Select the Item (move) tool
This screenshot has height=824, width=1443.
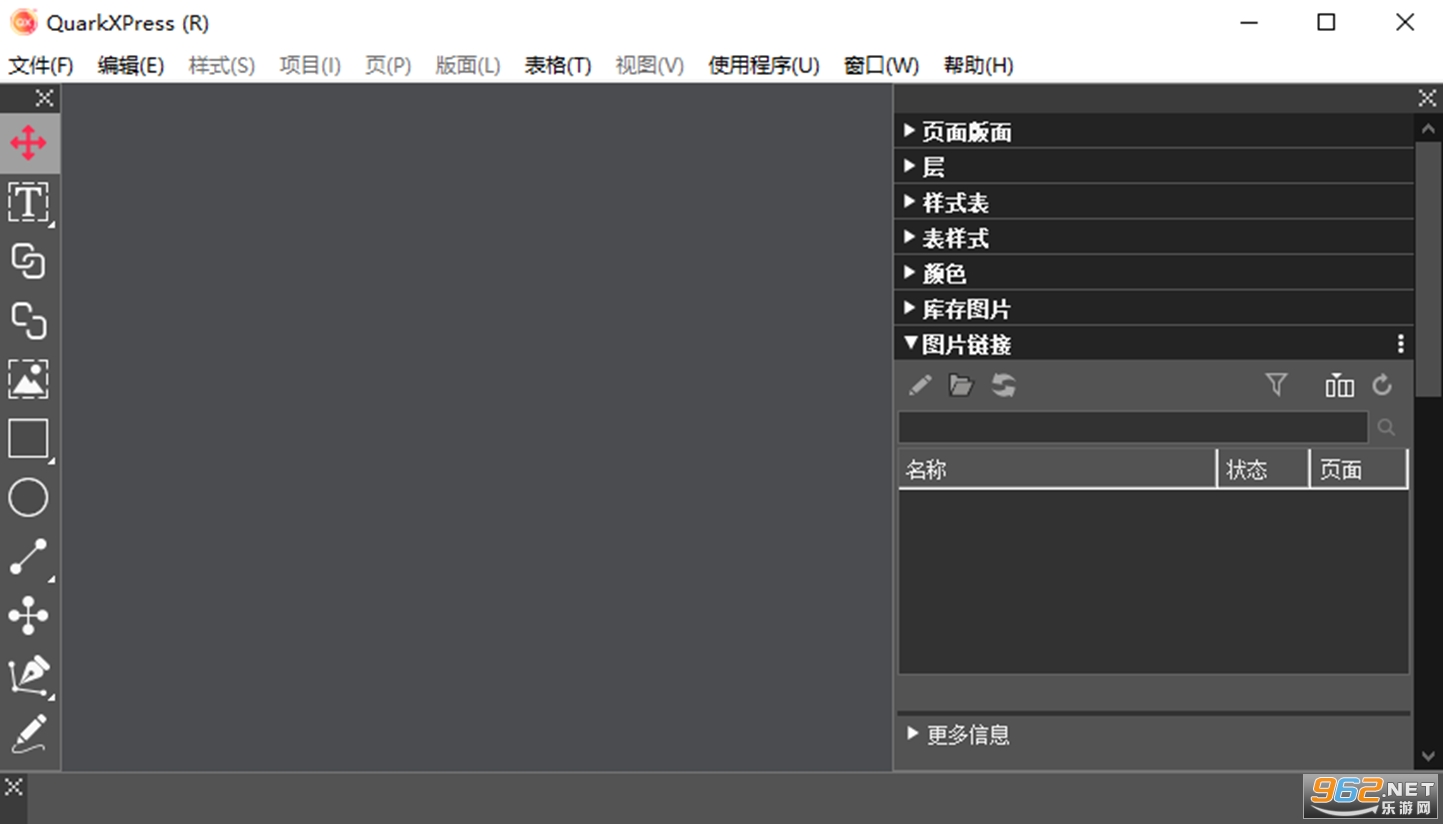click(x=28, y=143)
